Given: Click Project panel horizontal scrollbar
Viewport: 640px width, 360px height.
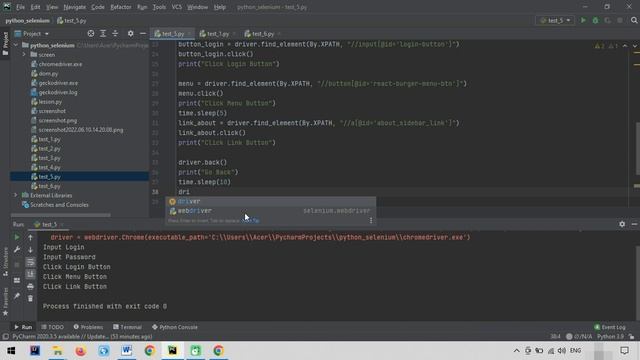Looking at the screenshot, I should (60, 215).
